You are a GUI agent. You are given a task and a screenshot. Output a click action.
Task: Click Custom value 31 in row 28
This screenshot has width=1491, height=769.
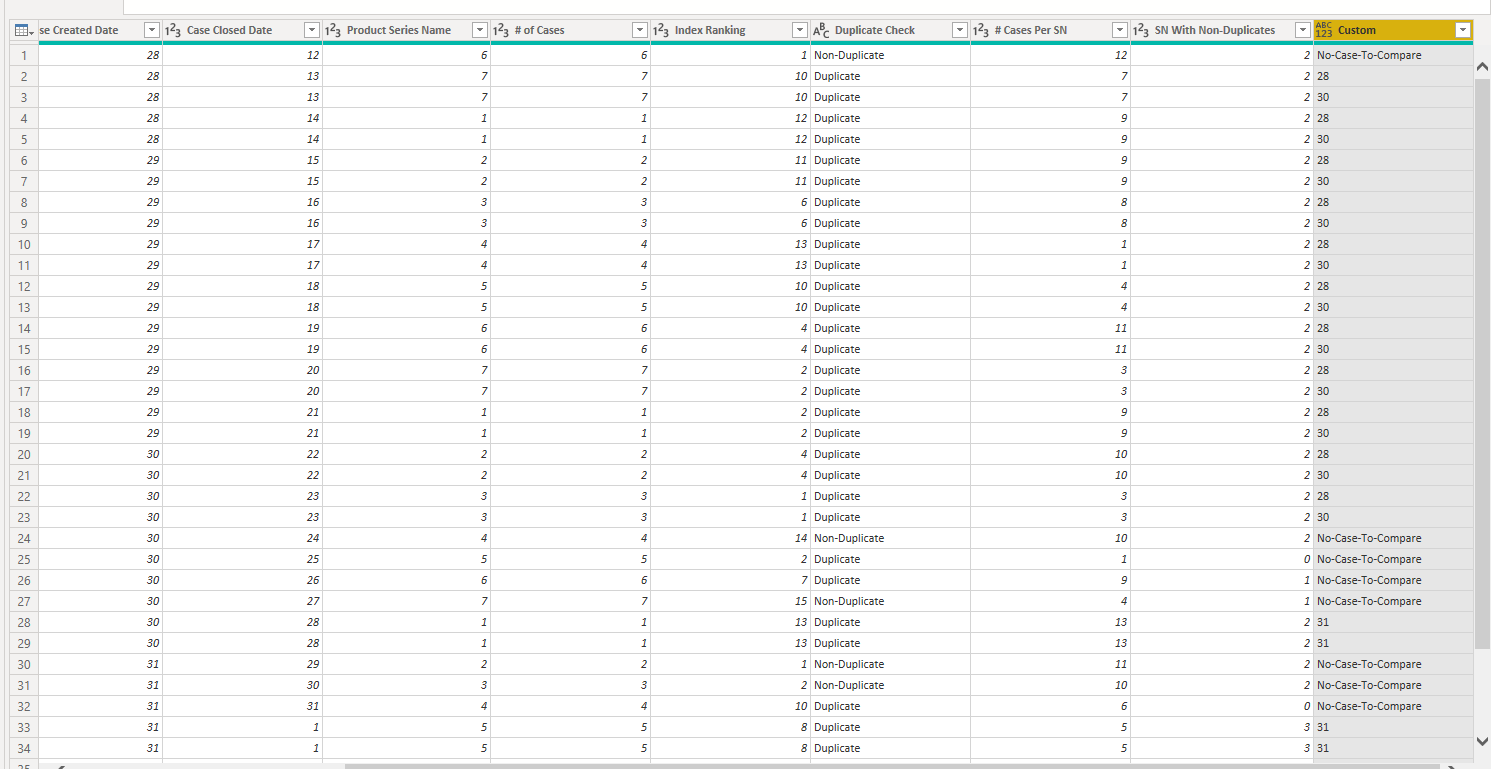tap(1323, 622)
